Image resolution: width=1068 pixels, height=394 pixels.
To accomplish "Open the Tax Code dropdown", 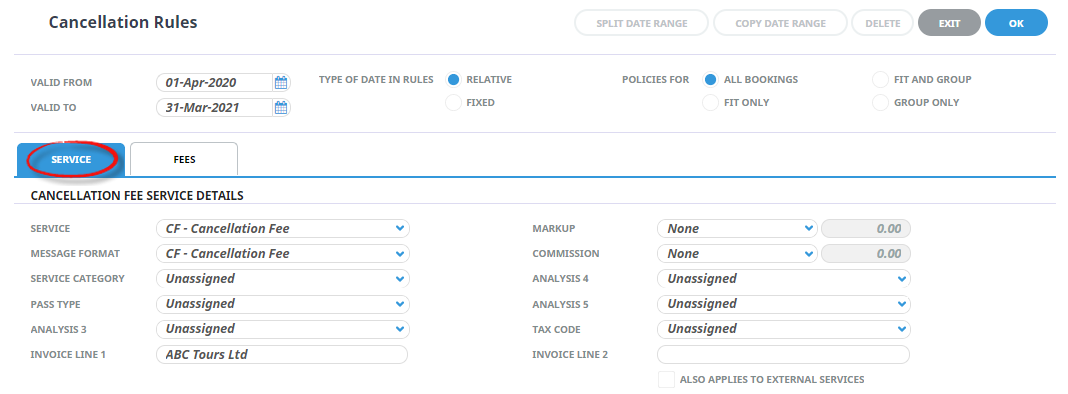I will (783, 329).
